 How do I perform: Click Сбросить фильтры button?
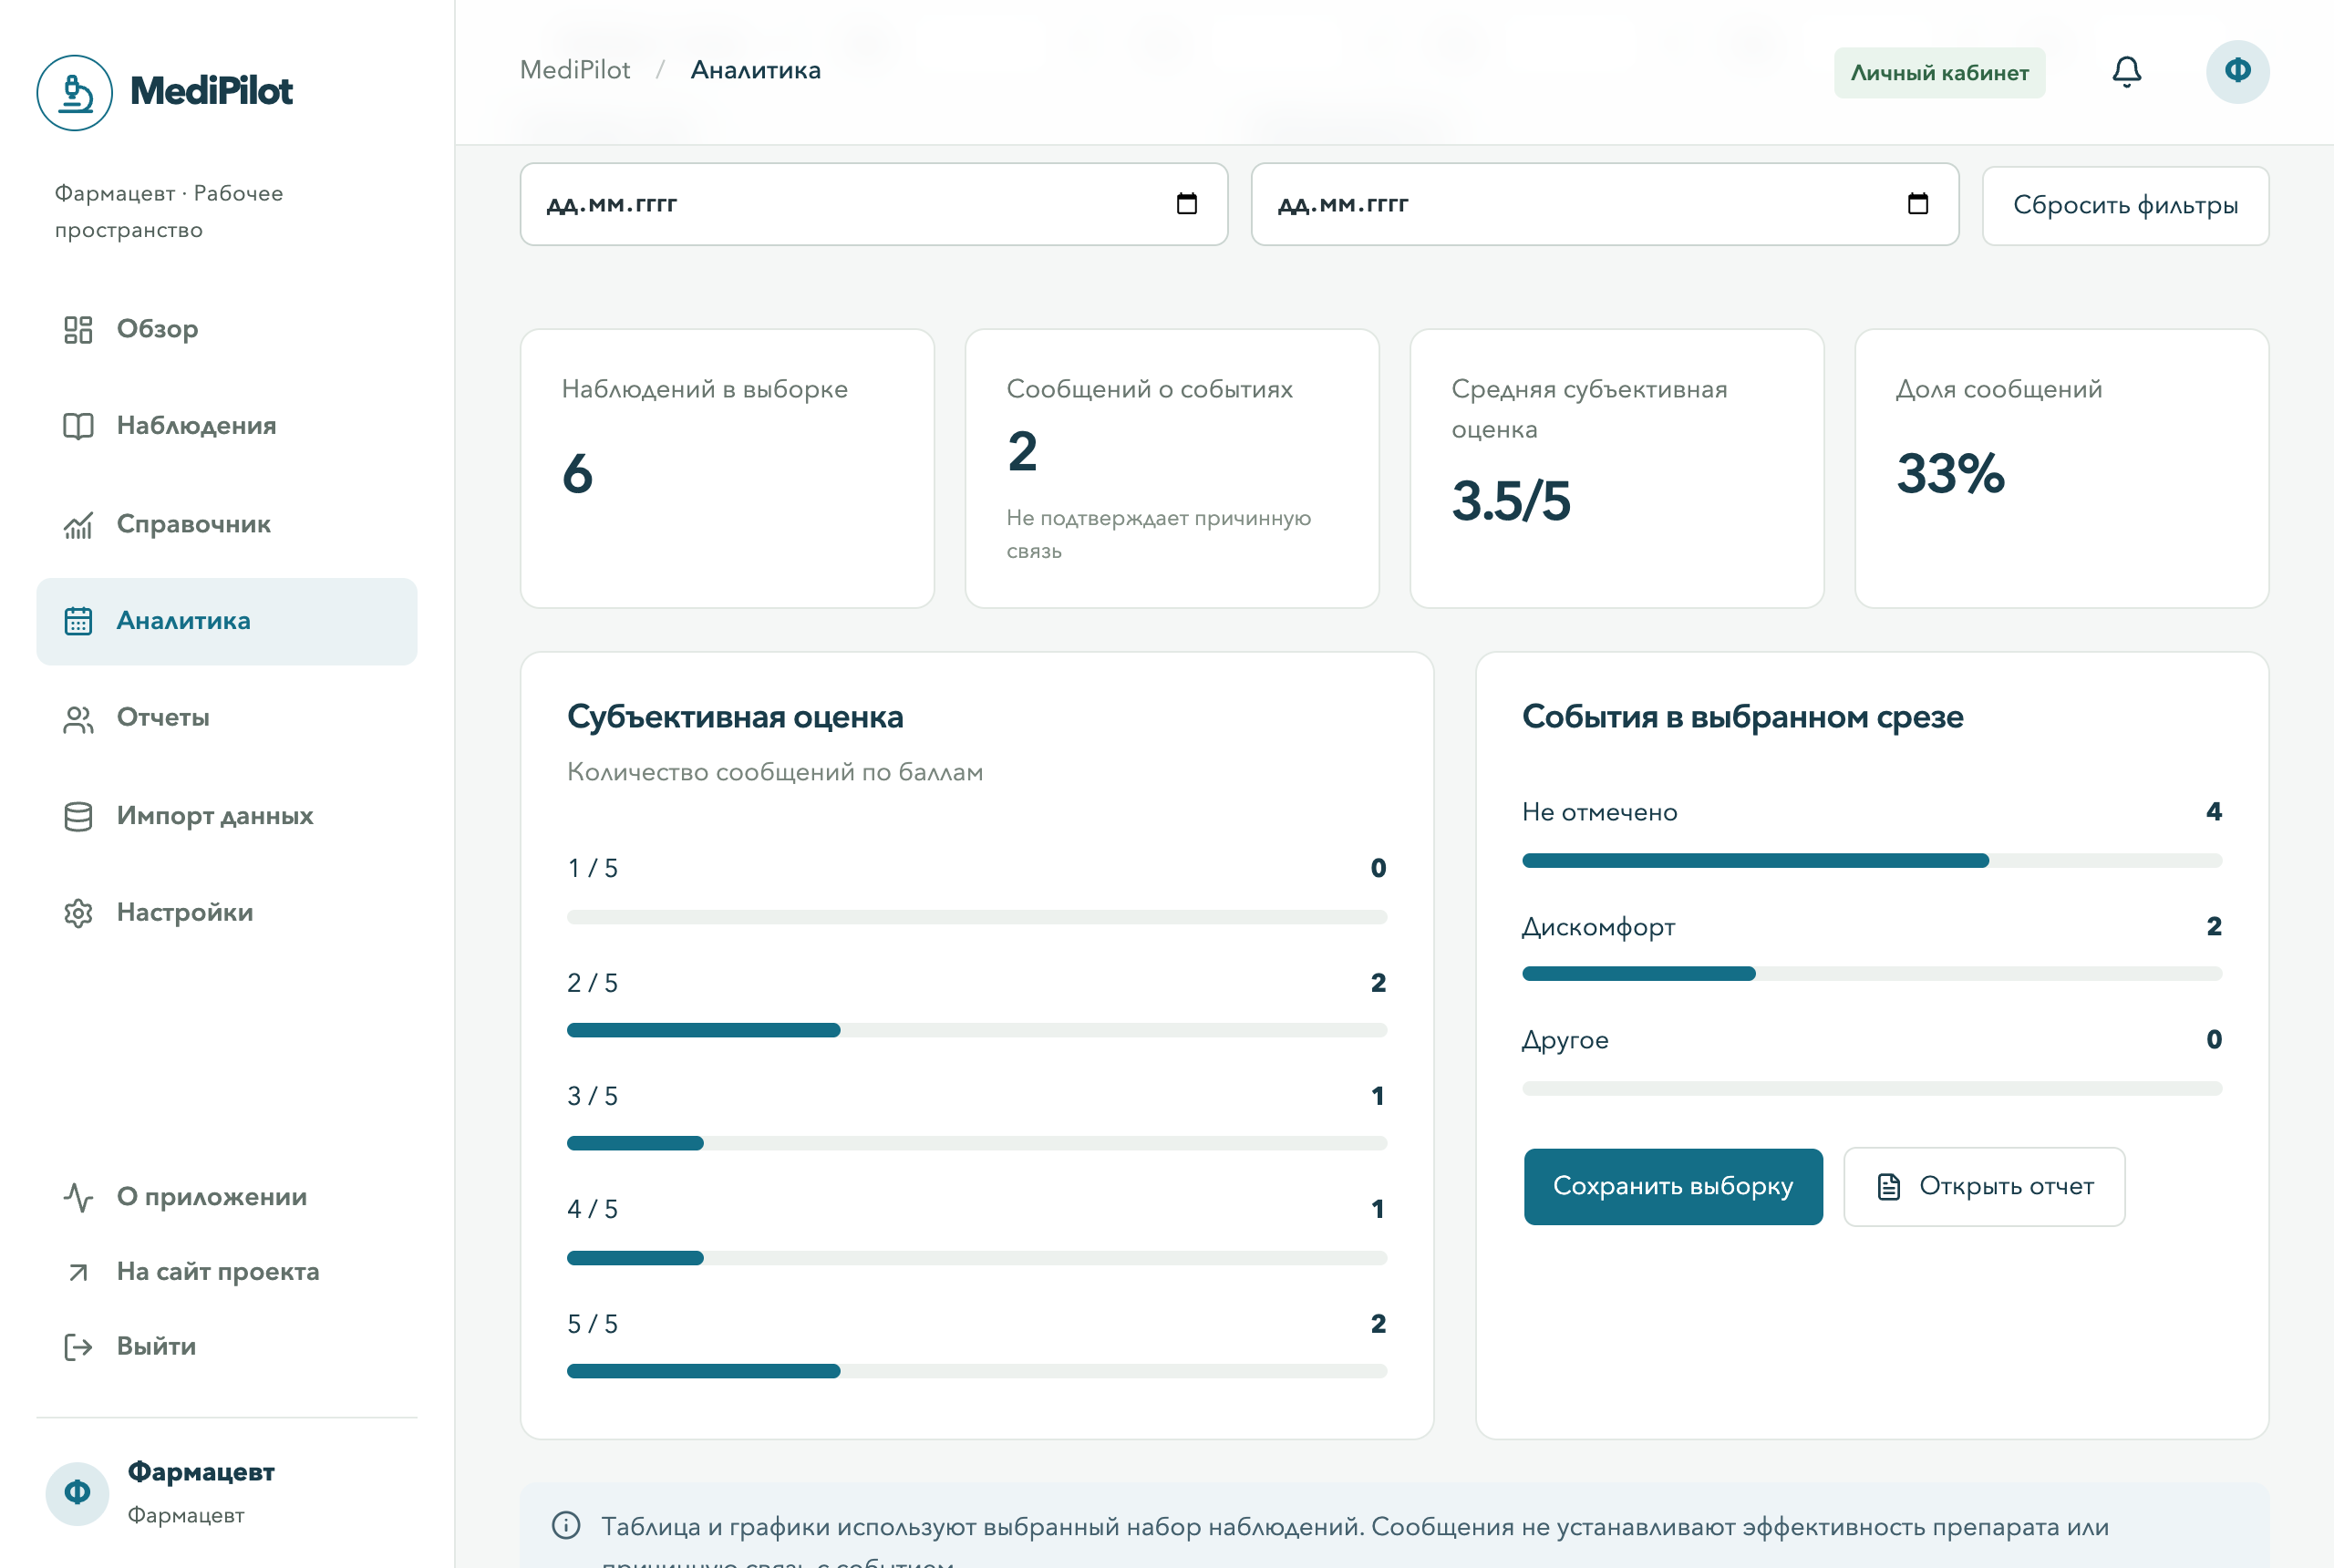tap(2125, 205)
